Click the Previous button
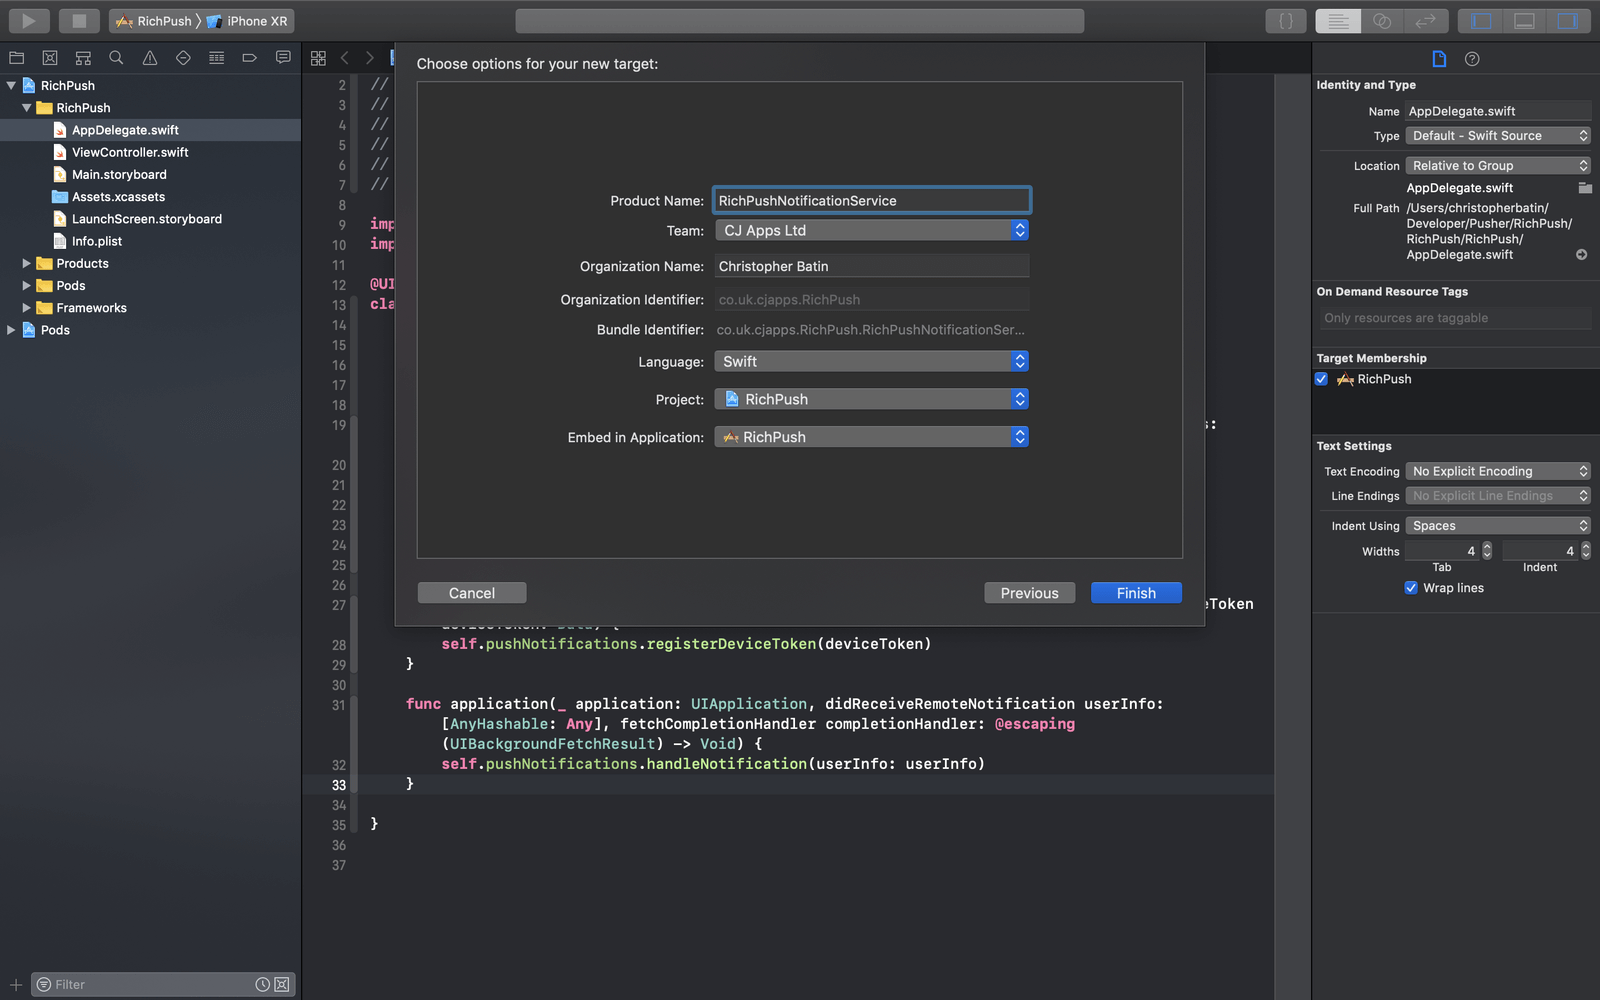 1029,593
